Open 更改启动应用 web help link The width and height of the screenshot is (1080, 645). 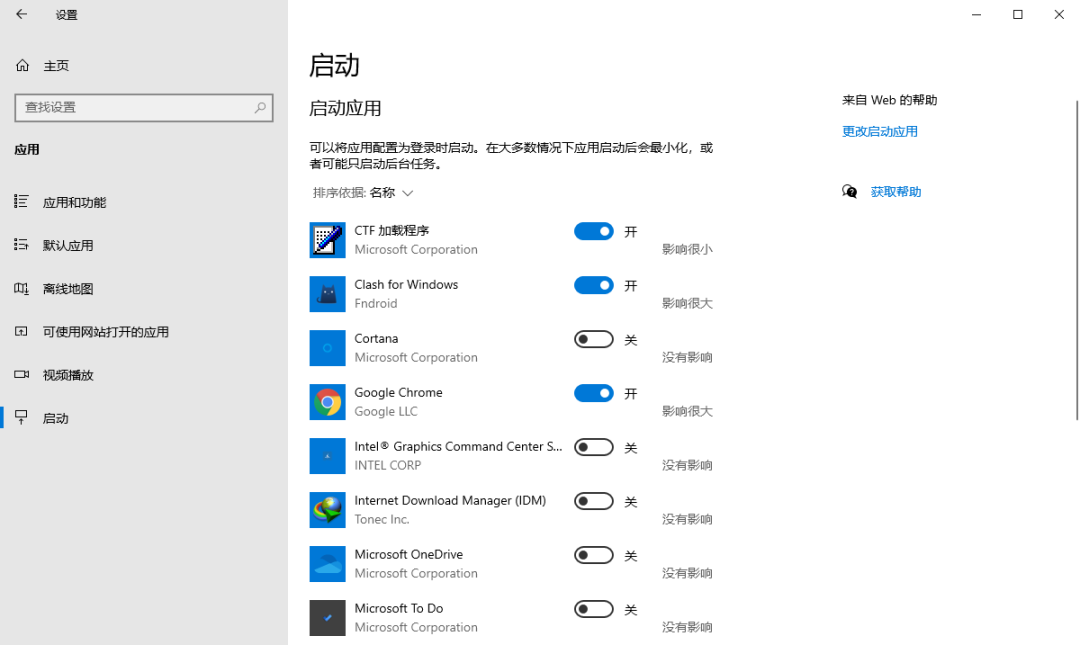[880, 131]
